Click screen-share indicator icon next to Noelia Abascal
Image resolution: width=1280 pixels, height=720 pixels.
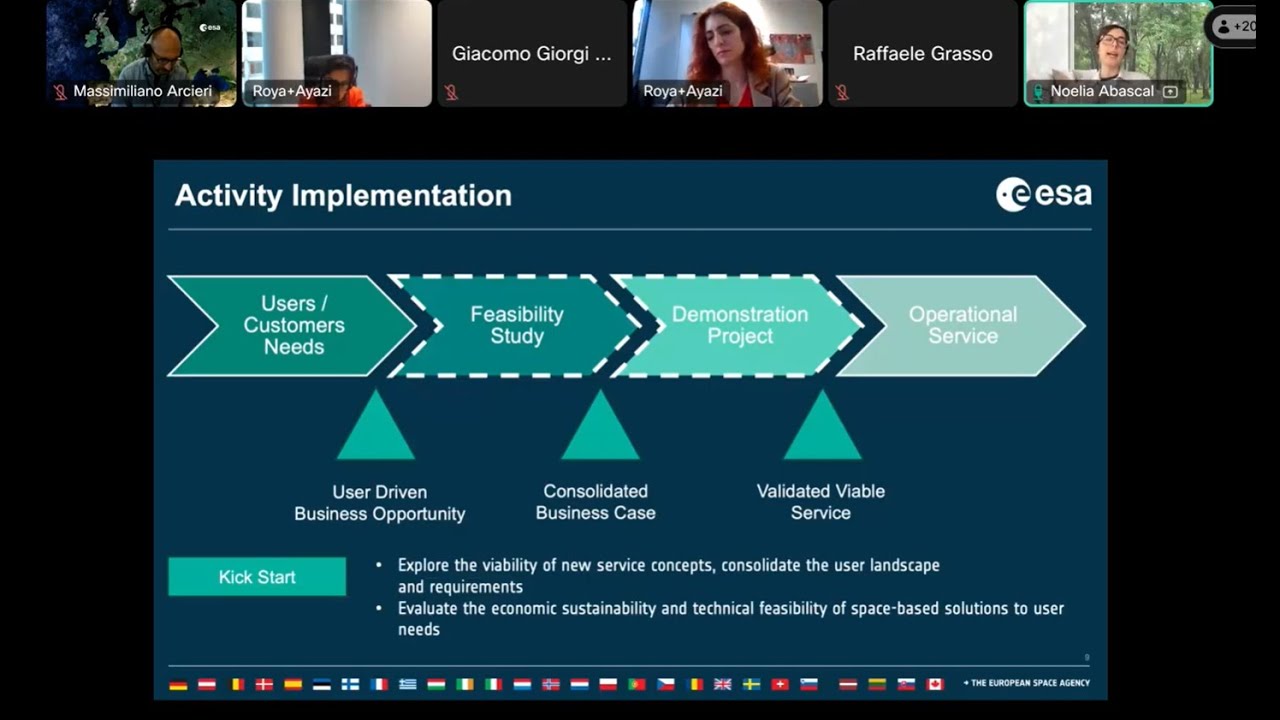coord(1170,92)
